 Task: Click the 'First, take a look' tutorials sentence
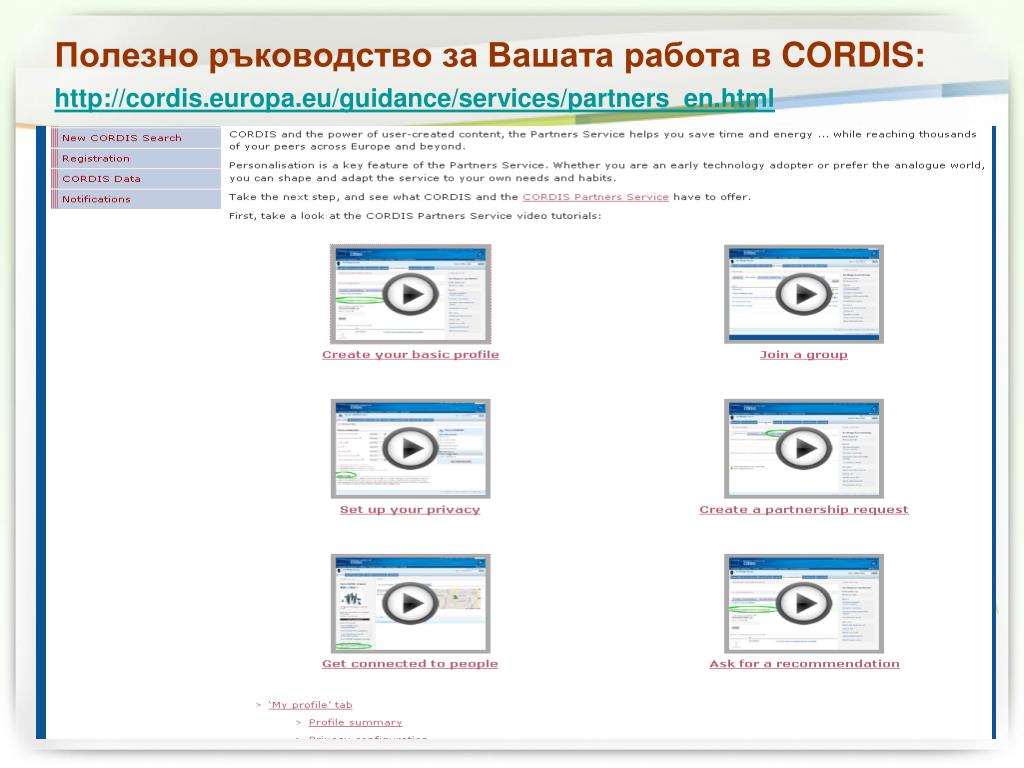(415, 216)
